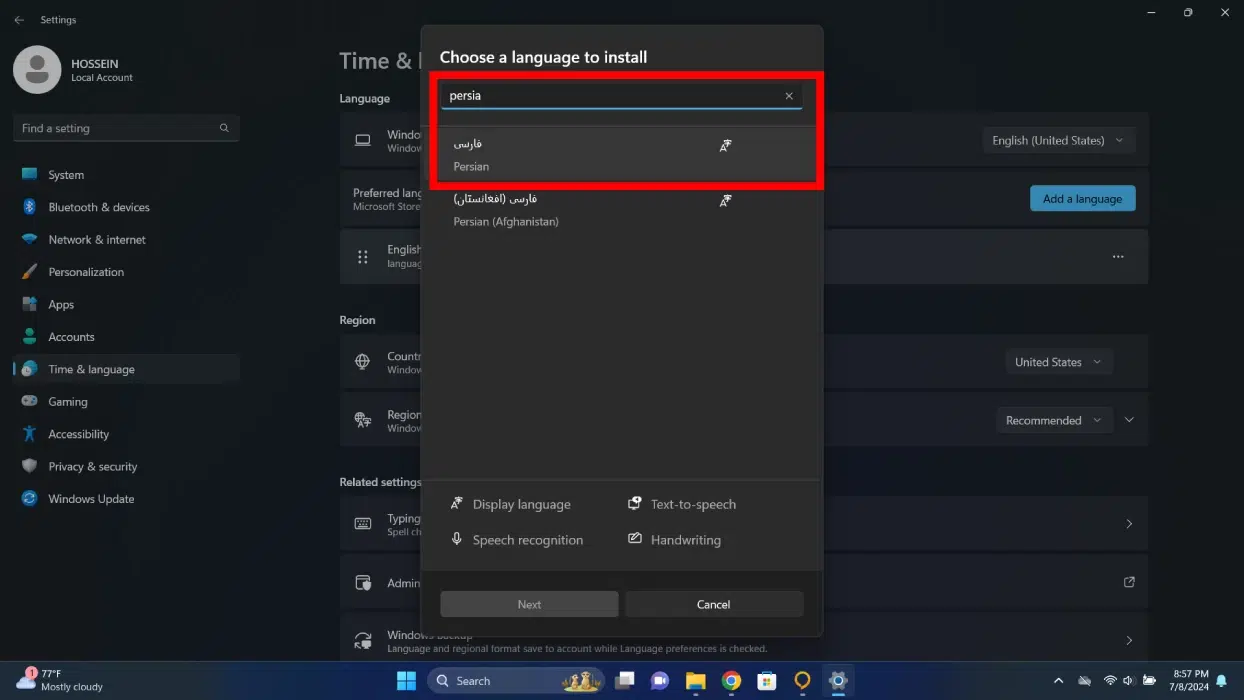The image size is (1244, 700).
Task: Open the Regional format Recommended dropdown
Action: (x=1054, y=421)
